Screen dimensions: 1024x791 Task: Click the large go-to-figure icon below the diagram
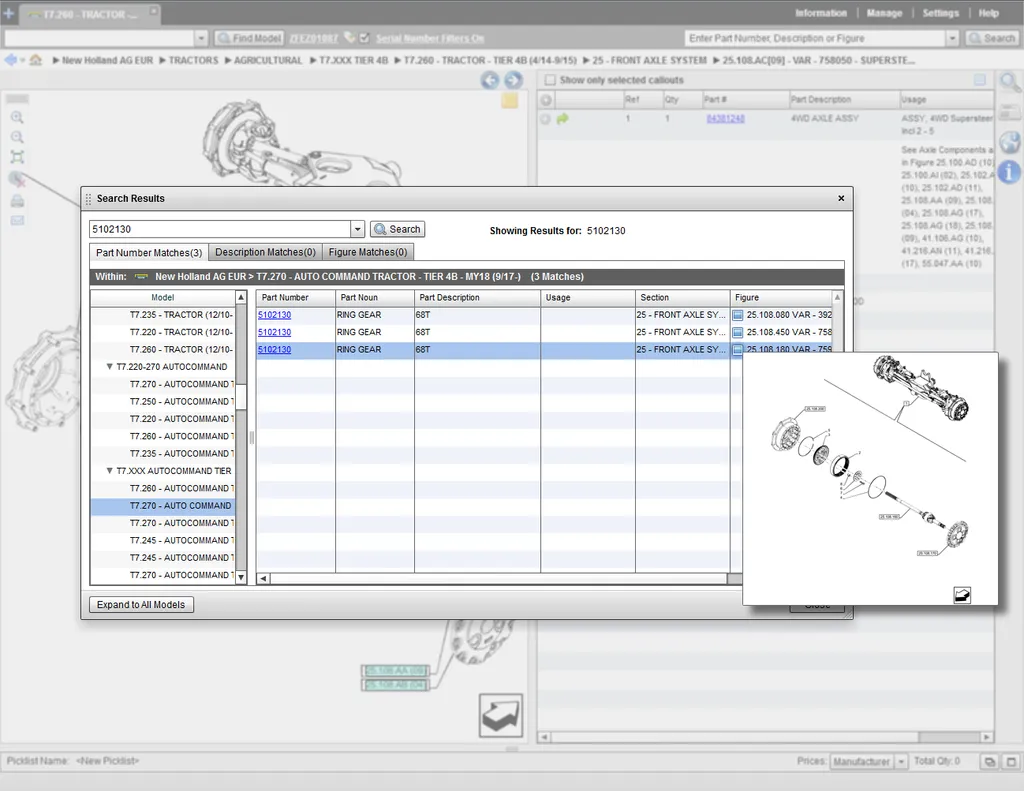501,715
